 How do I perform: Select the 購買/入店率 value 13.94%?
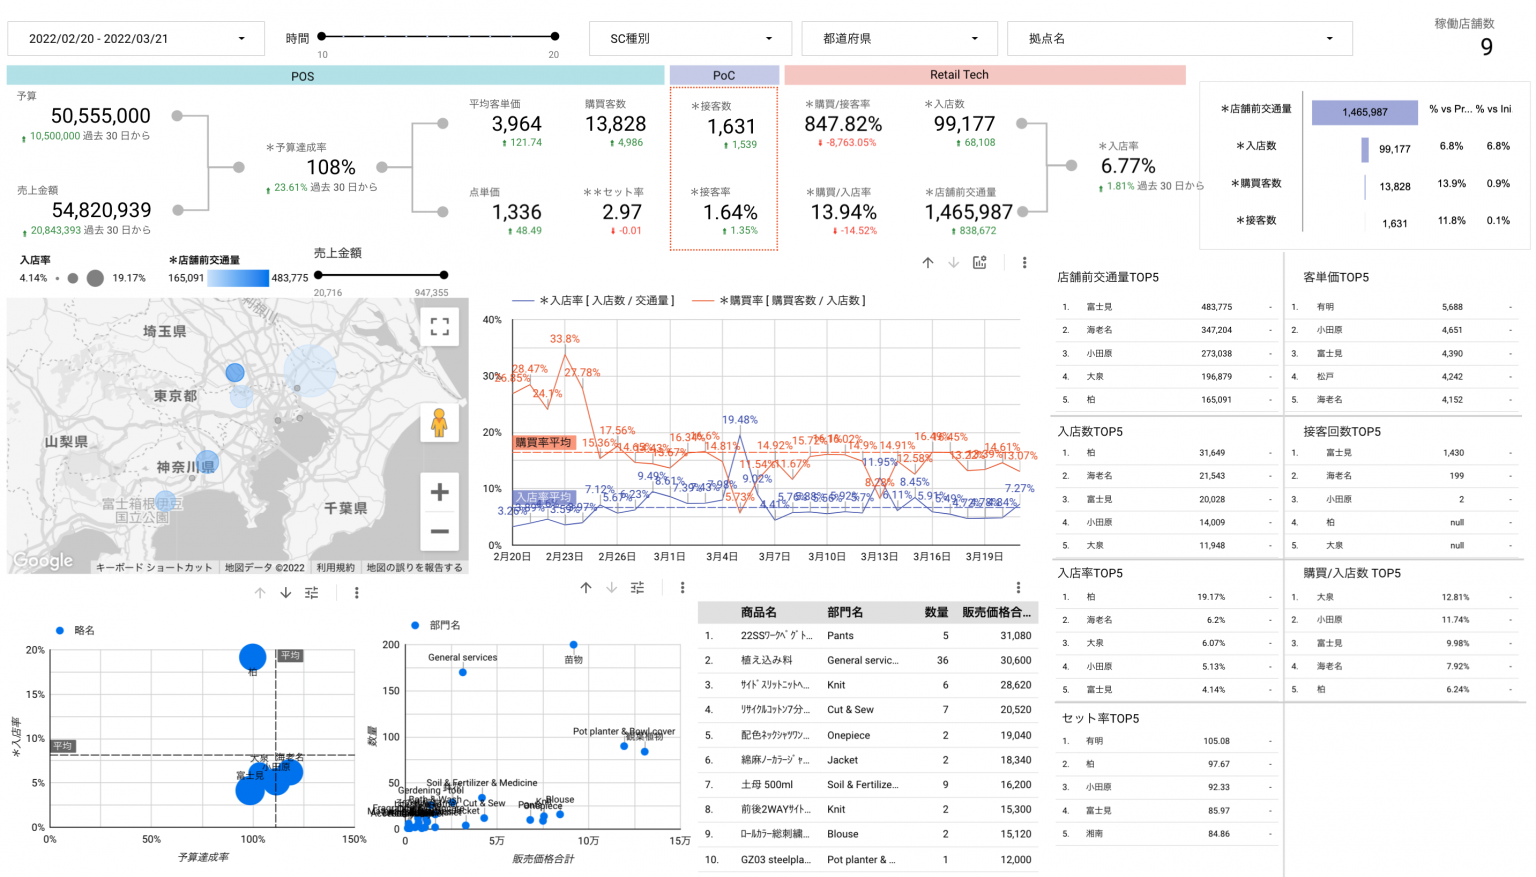tap(844, 212)
